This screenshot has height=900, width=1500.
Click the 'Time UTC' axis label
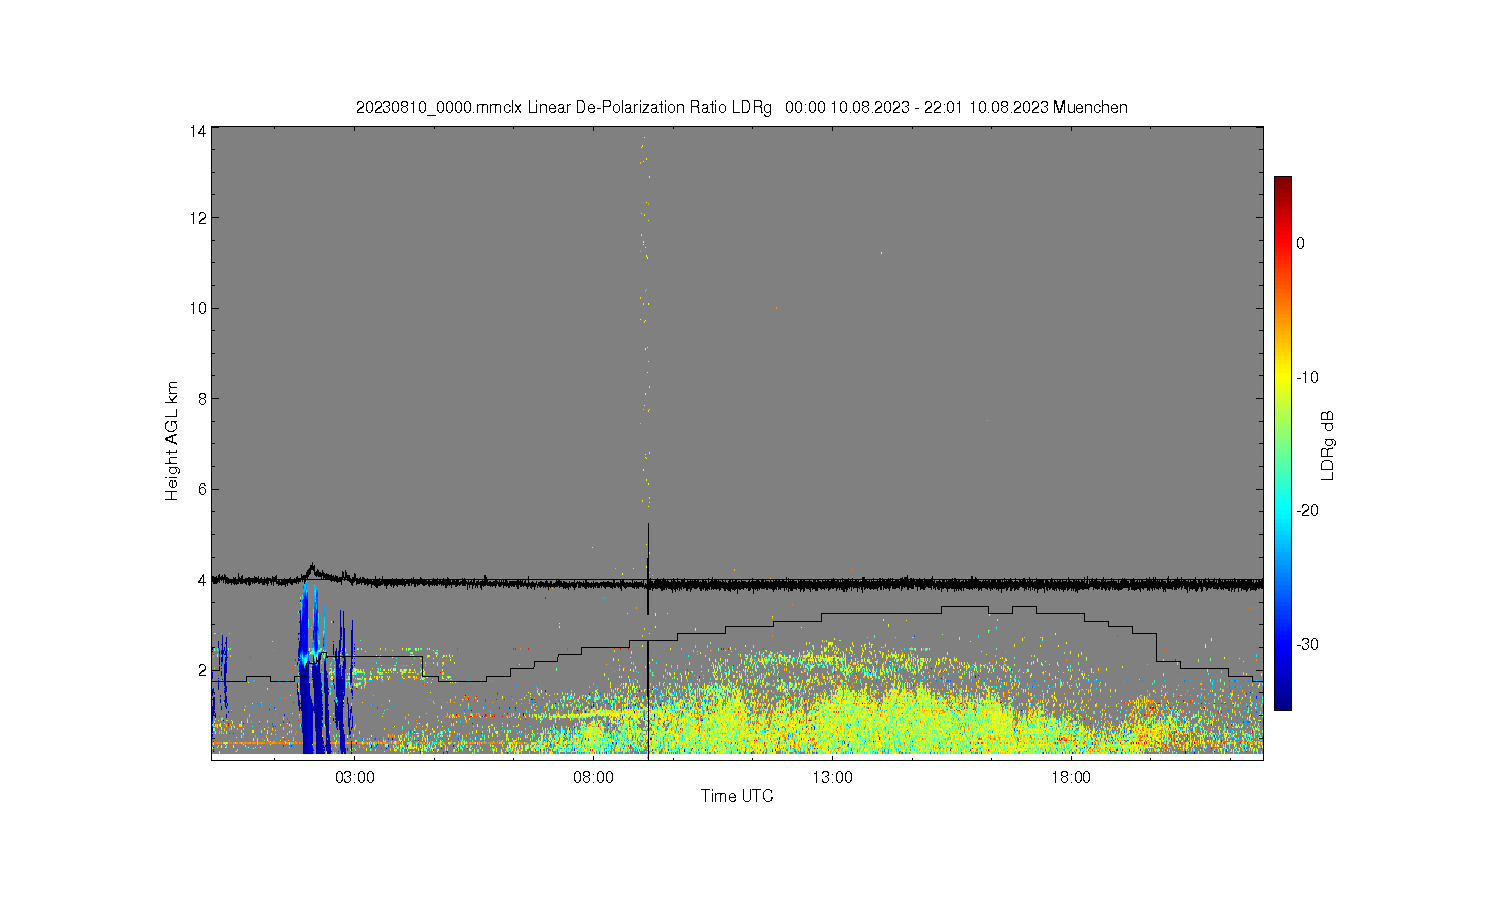737,796
